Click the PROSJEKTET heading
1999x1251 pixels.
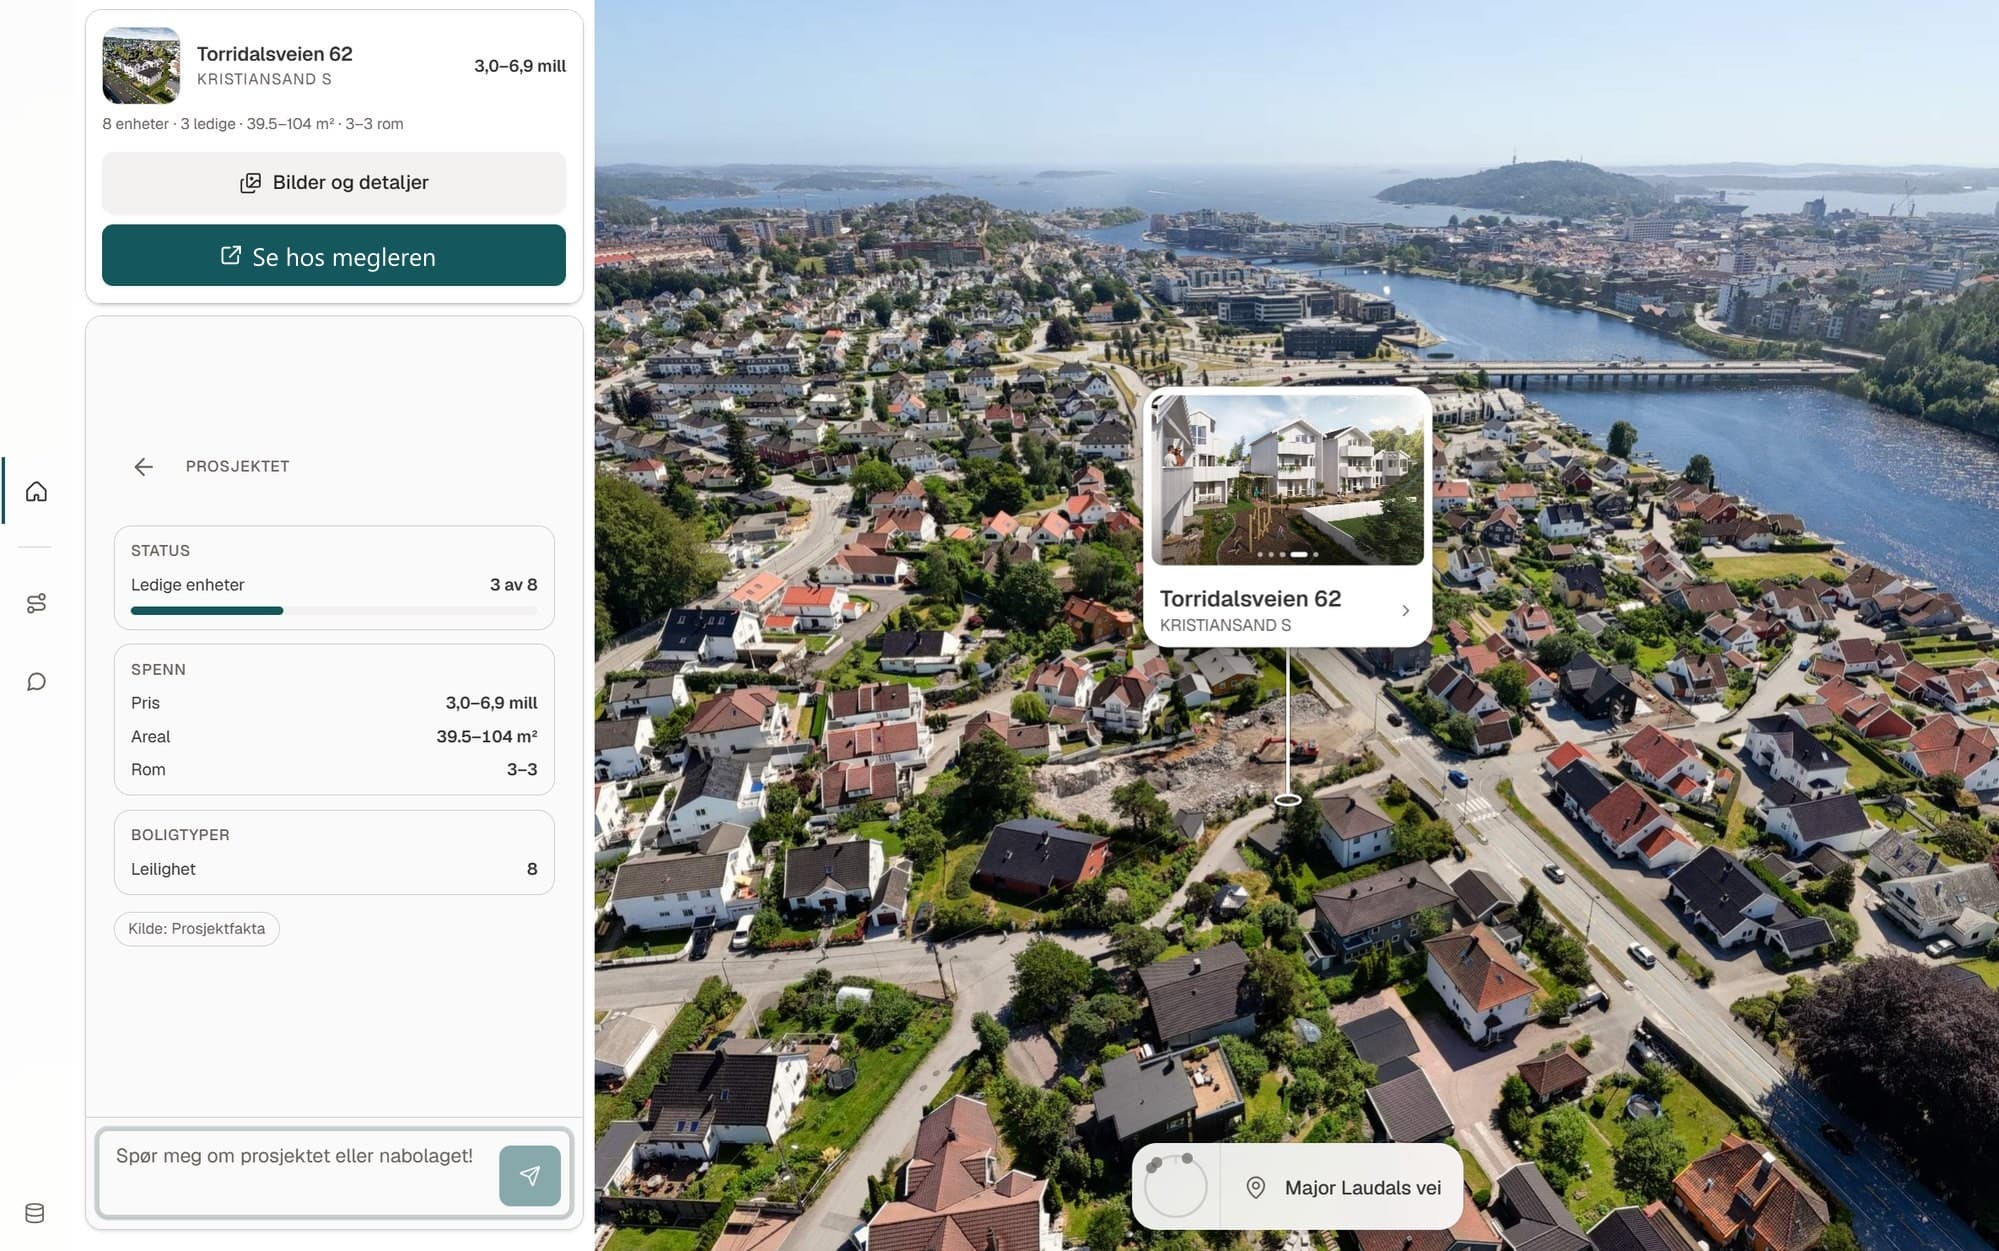coord(237,467)
